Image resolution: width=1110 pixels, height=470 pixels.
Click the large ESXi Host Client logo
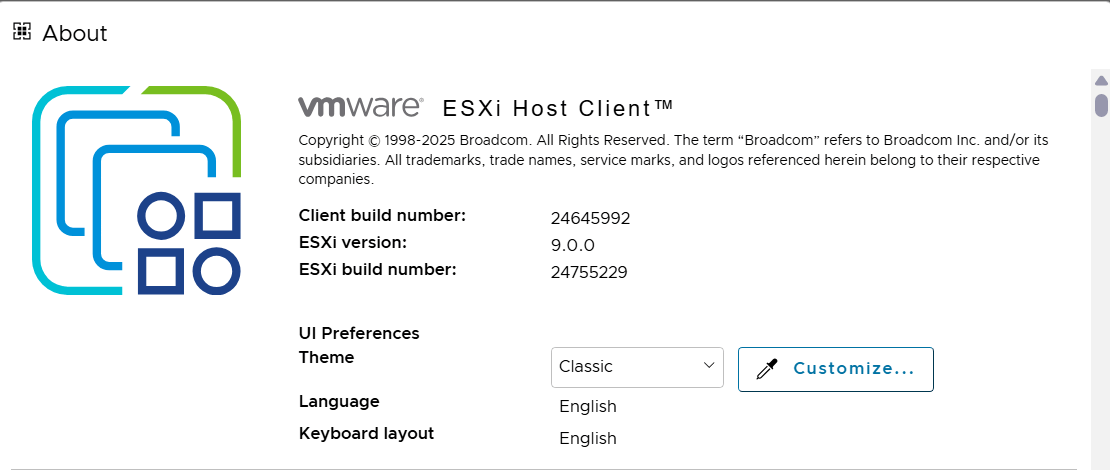(x=137, y=190)
